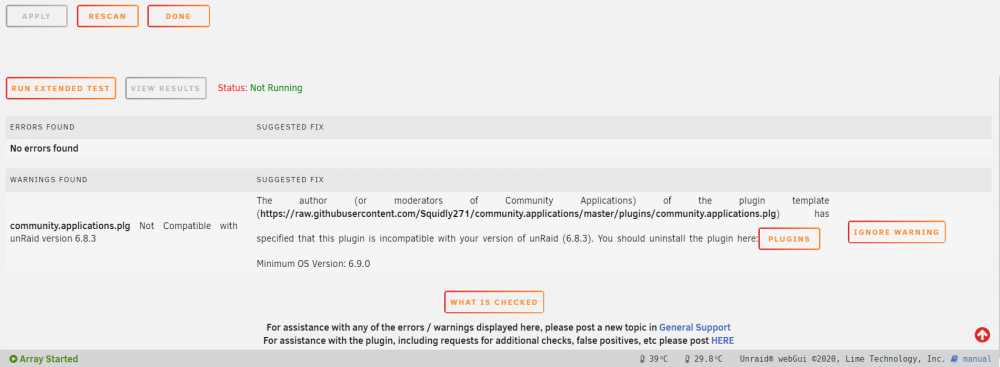
Task: Open the manual link in footer
Action: [976, 359]
